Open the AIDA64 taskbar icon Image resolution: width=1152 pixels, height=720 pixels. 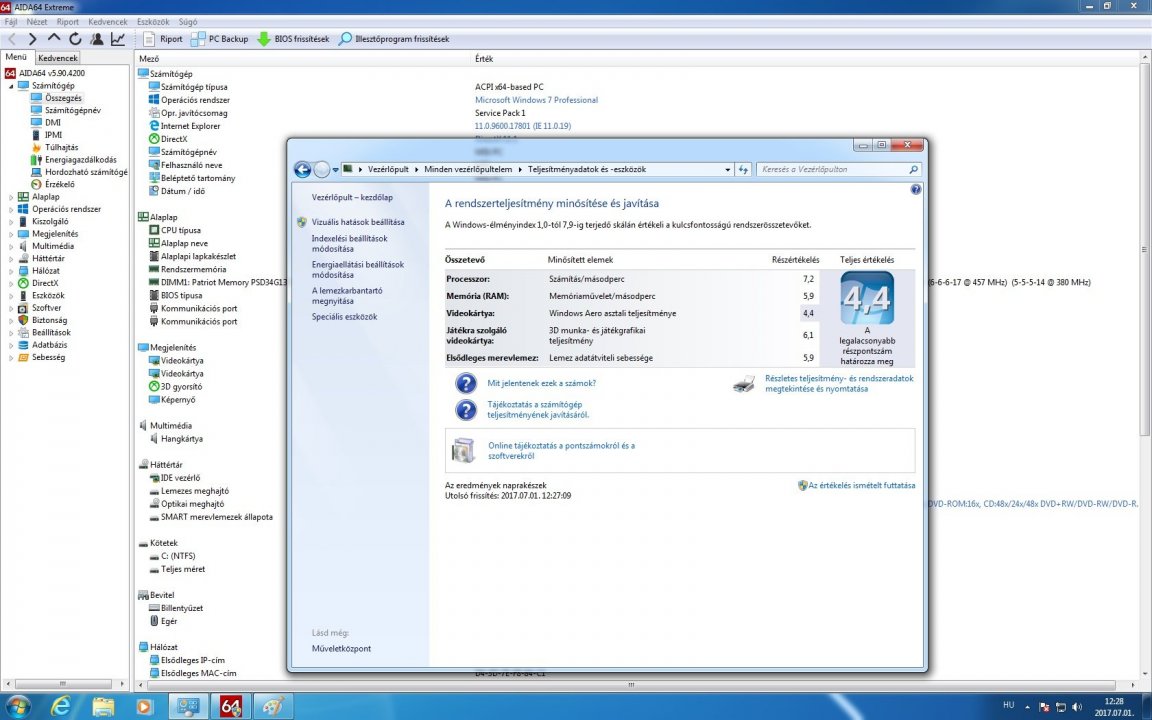[x=231, y=707]
